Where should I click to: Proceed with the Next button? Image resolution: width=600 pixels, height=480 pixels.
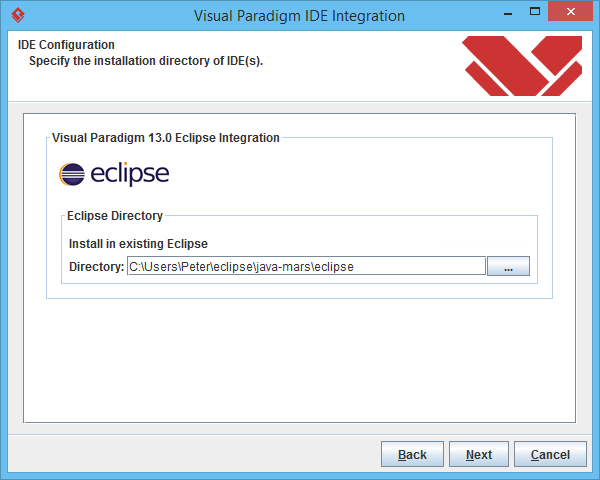pos(479,454)
